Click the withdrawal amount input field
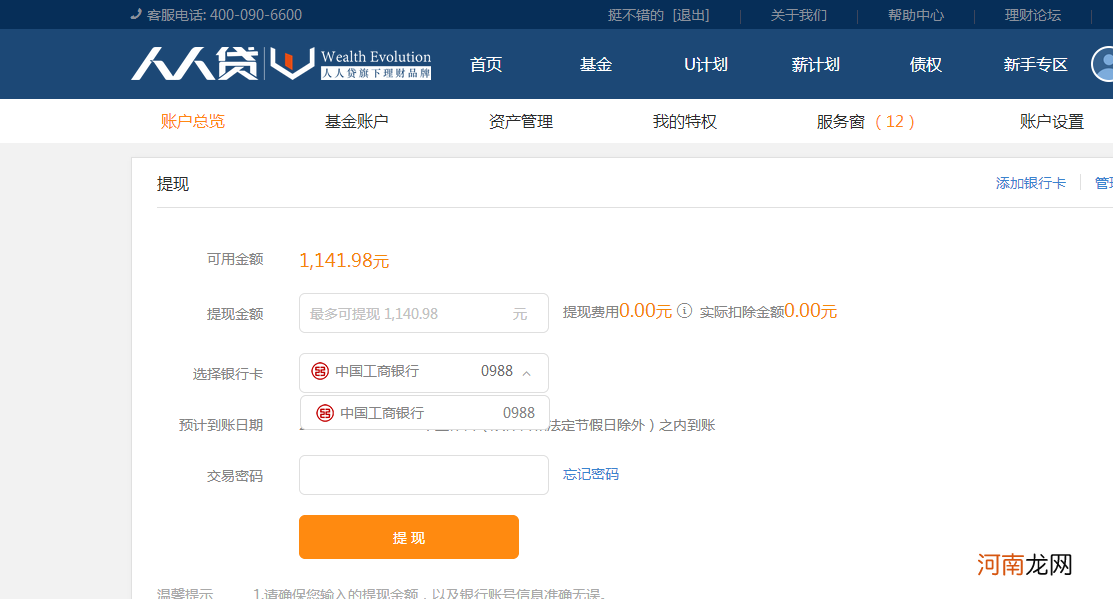The image size is (1113, 599). [x=423, y=312]
